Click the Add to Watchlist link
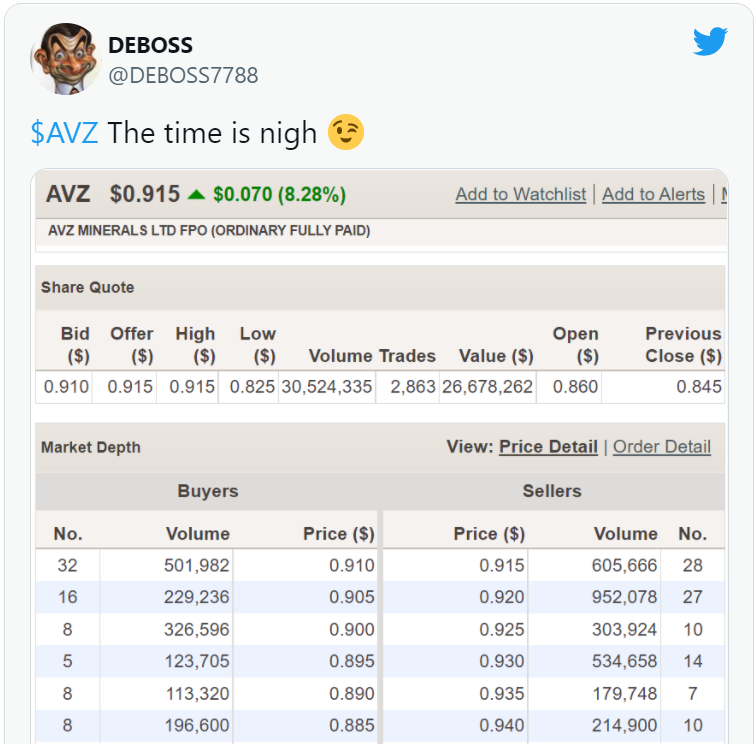This screenshot has width=756, height=744. (521, 194)
